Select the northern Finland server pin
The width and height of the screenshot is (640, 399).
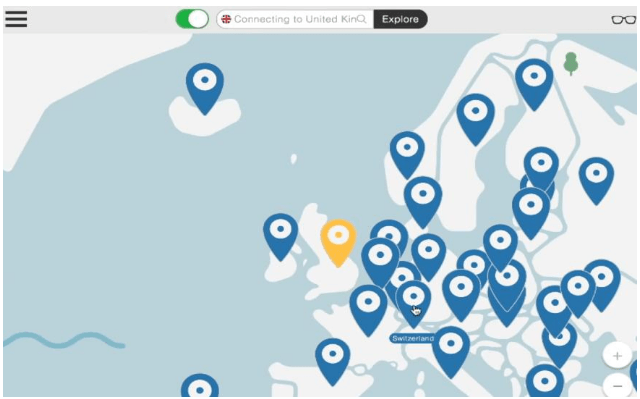pos(534,84)
